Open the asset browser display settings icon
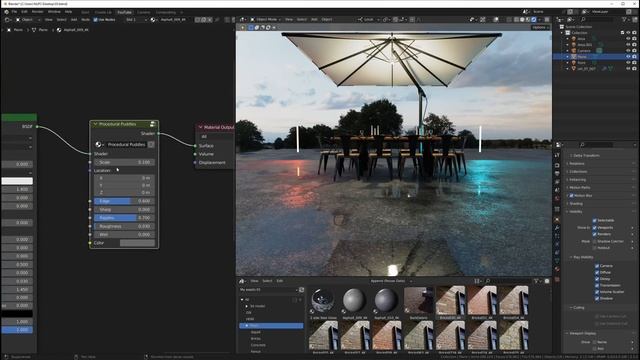The height and width of the screenshot is (360, 640). 477,281
